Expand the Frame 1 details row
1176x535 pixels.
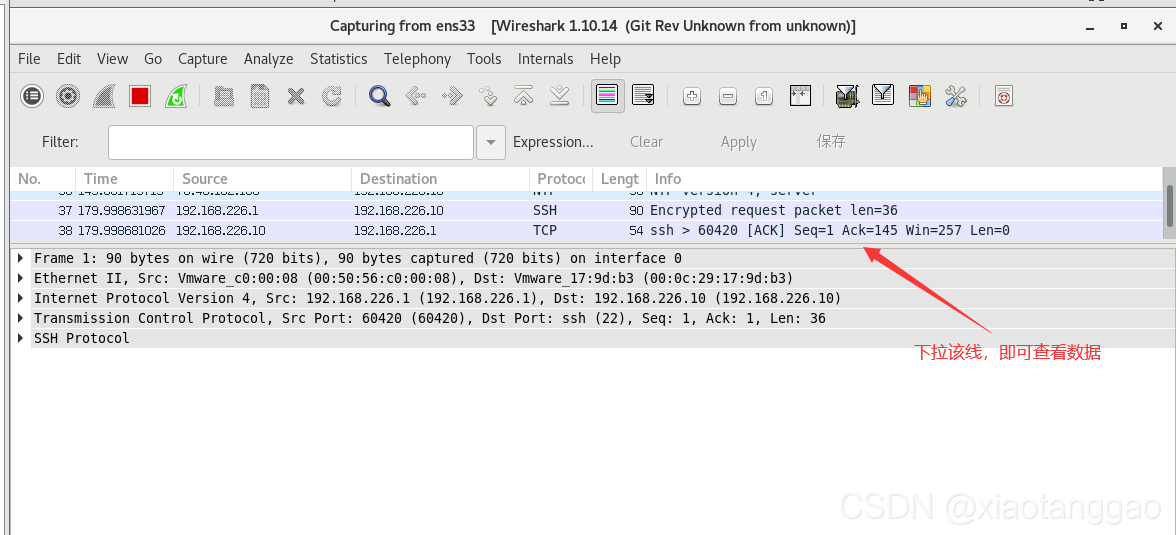[21, 258]
